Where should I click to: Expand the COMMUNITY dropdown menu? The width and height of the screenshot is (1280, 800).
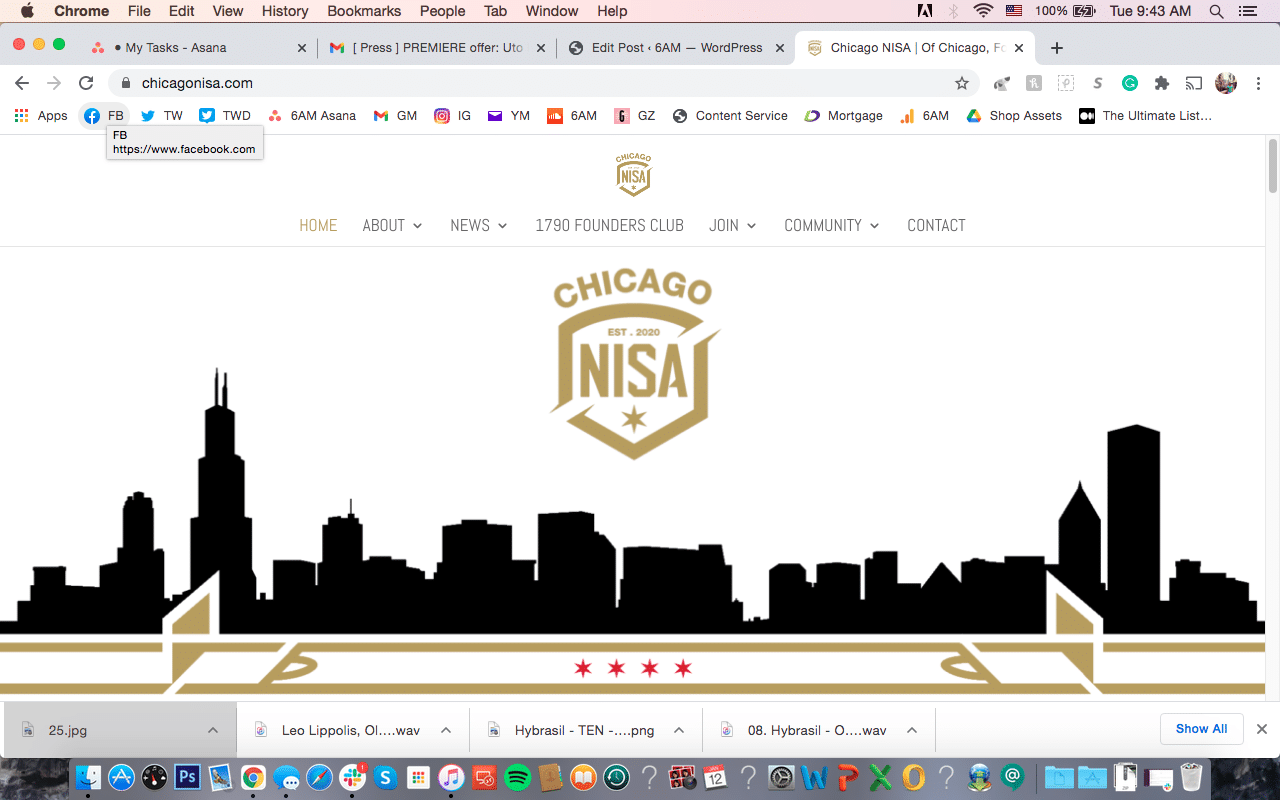point(831,225)
